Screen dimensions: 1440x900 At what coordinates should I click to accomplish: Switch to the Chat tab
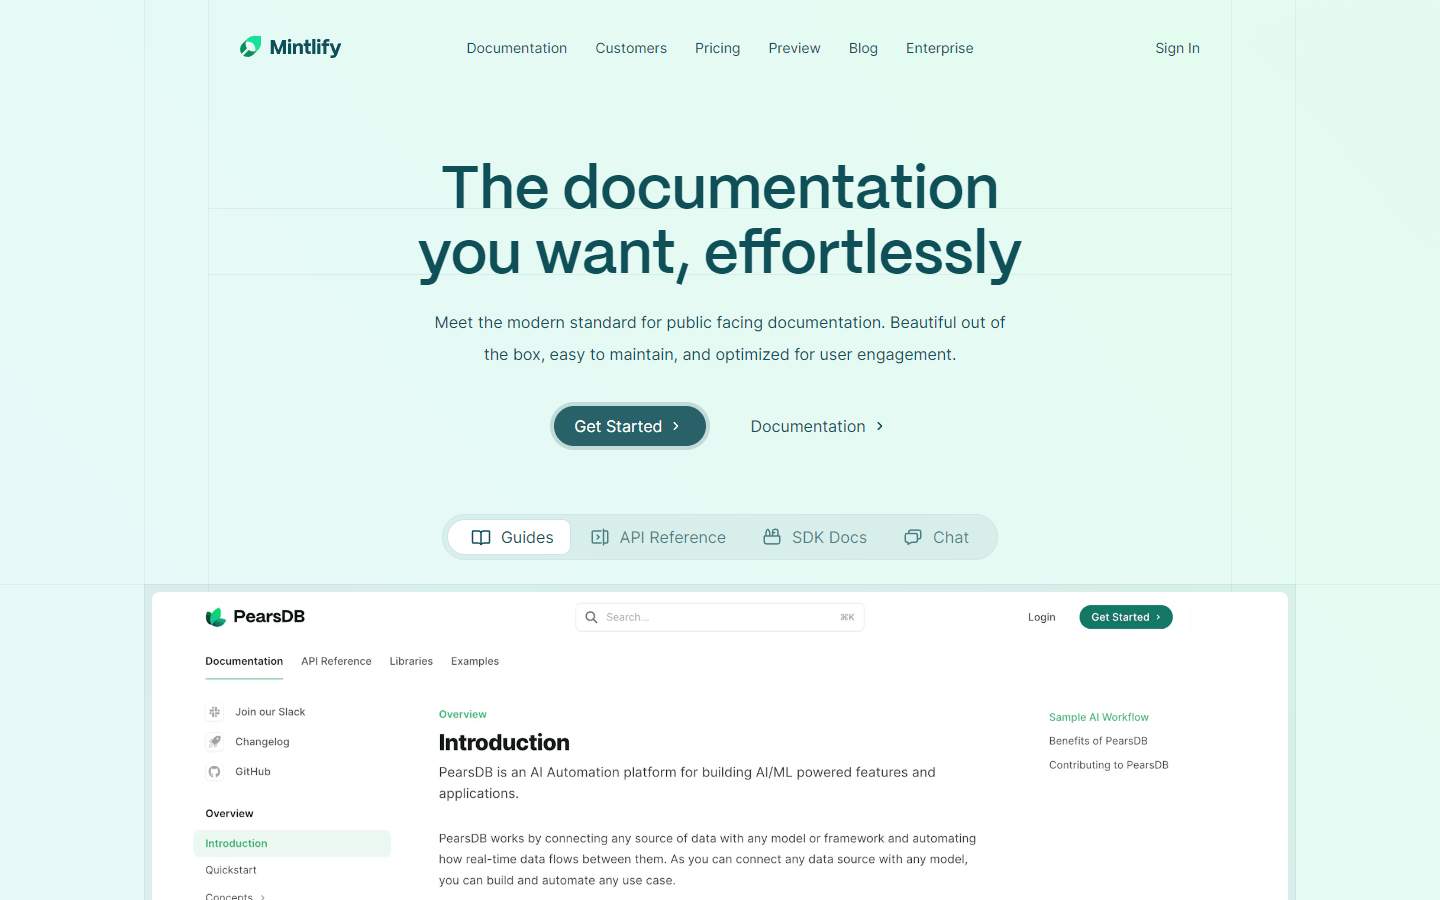pyautogui.click(x=936, y=537)
